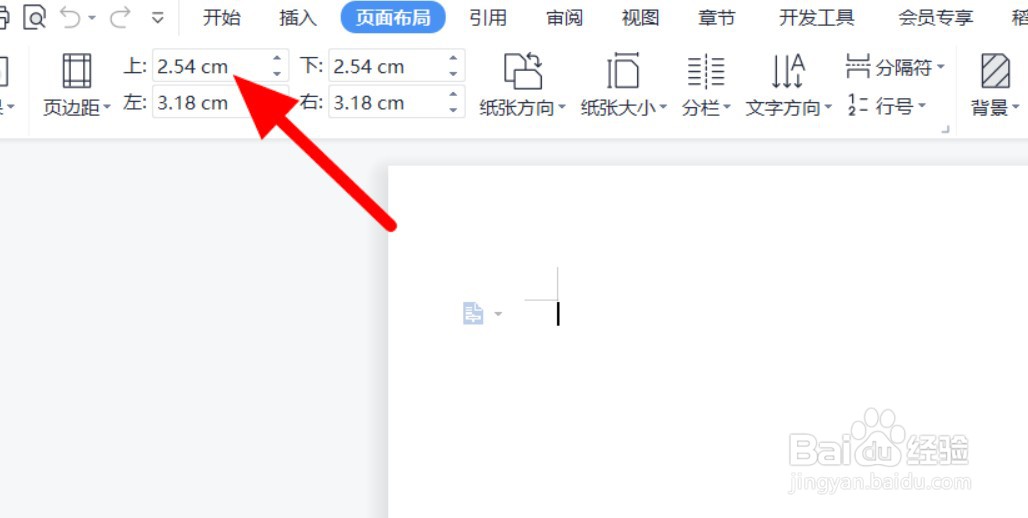Expand the 分栏 dropdown label

point(706,108)
